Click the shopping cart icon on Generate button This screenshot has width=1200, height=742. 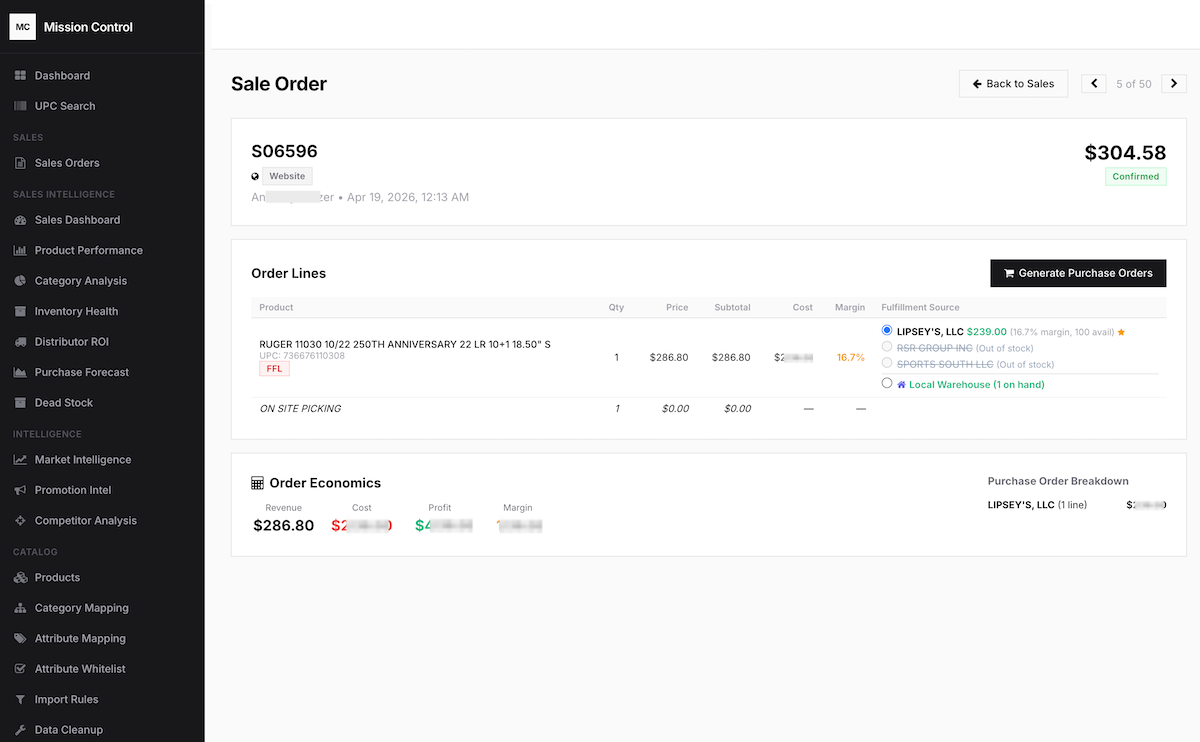1009,273
